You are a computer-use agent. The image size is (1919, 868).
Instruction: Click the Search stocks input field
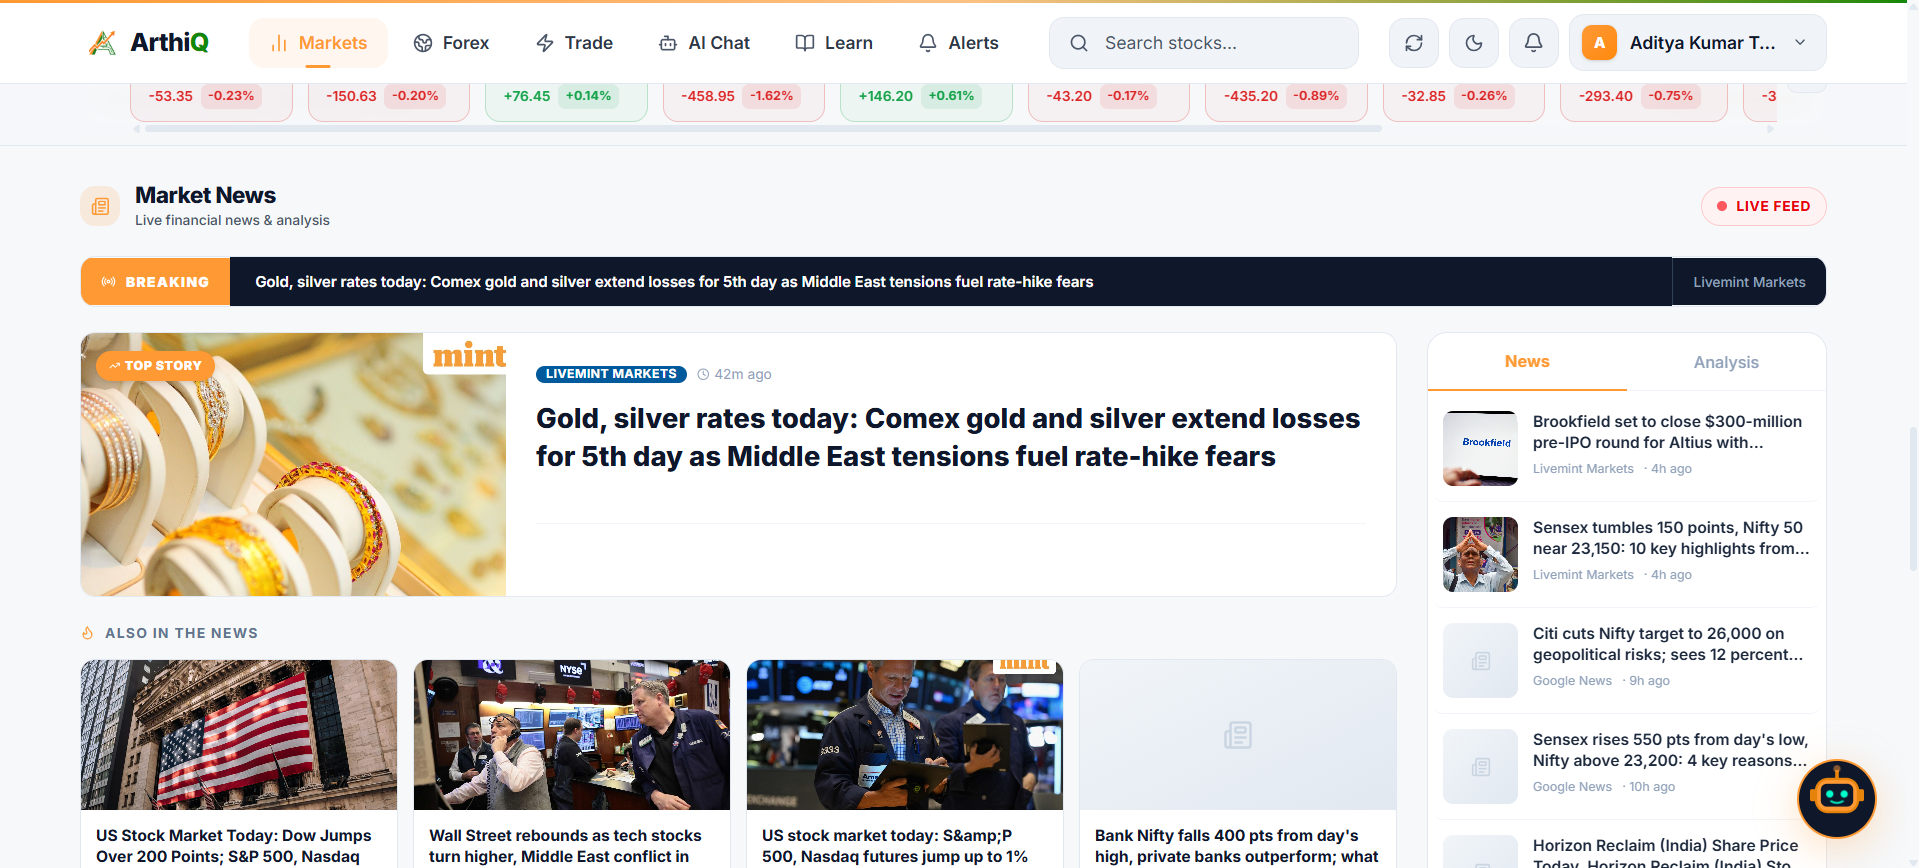pyautogui.click(x=1203, y=43)
